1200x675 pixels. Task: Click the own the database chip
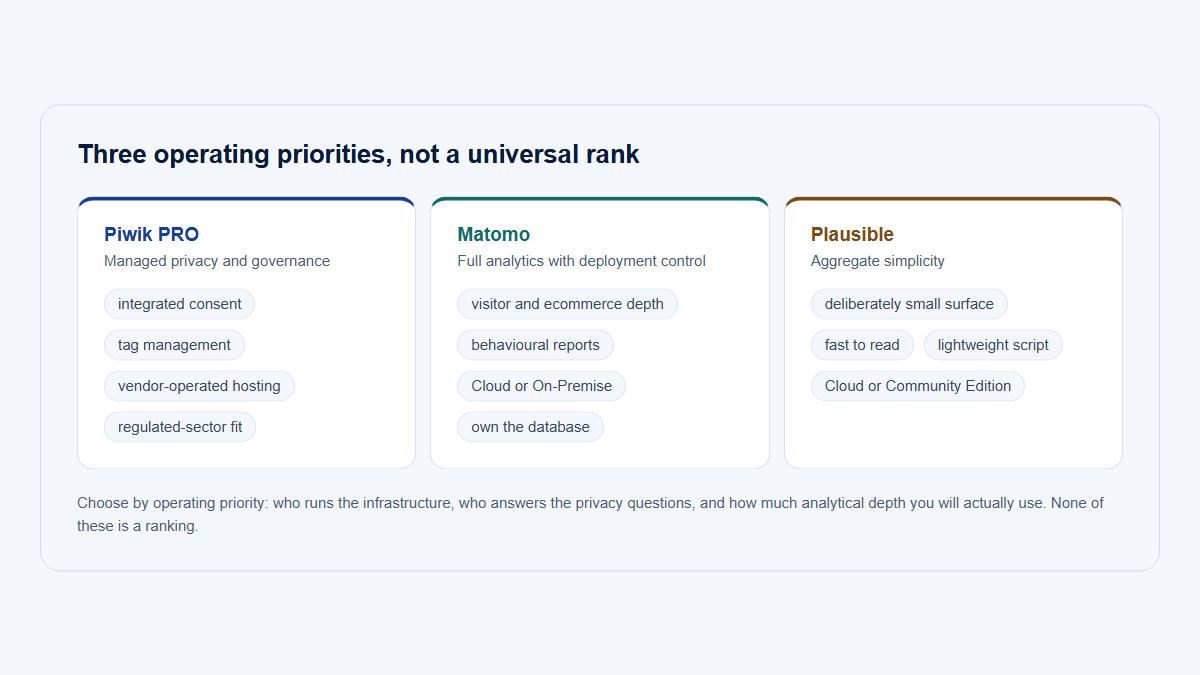click(x=530, y=427)
